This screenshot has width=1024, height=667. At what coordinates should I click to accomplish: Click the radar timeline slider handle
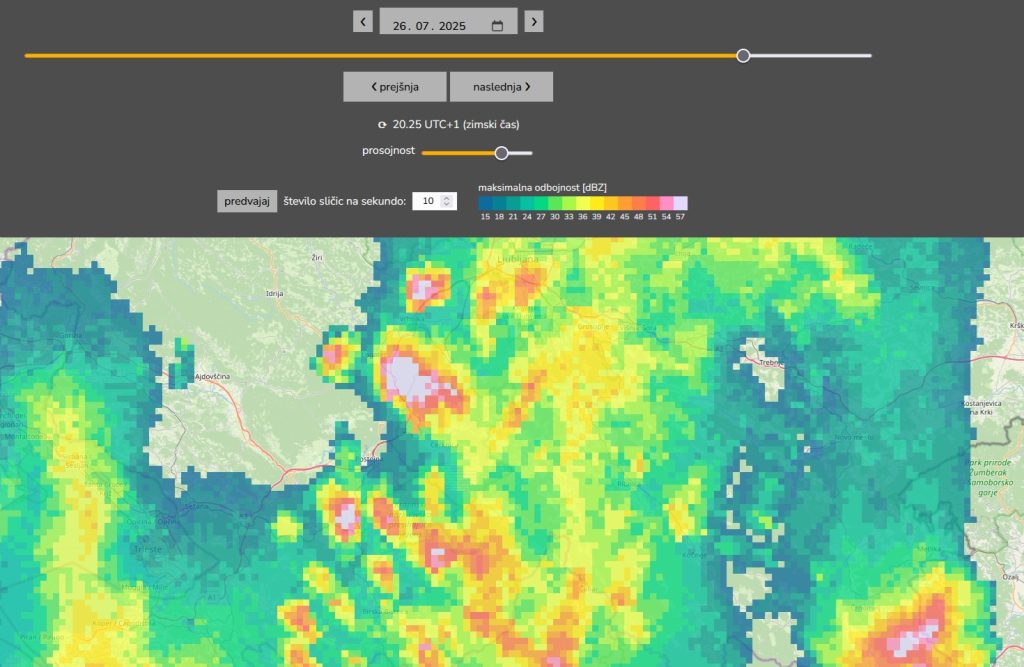tap(743, 56)
